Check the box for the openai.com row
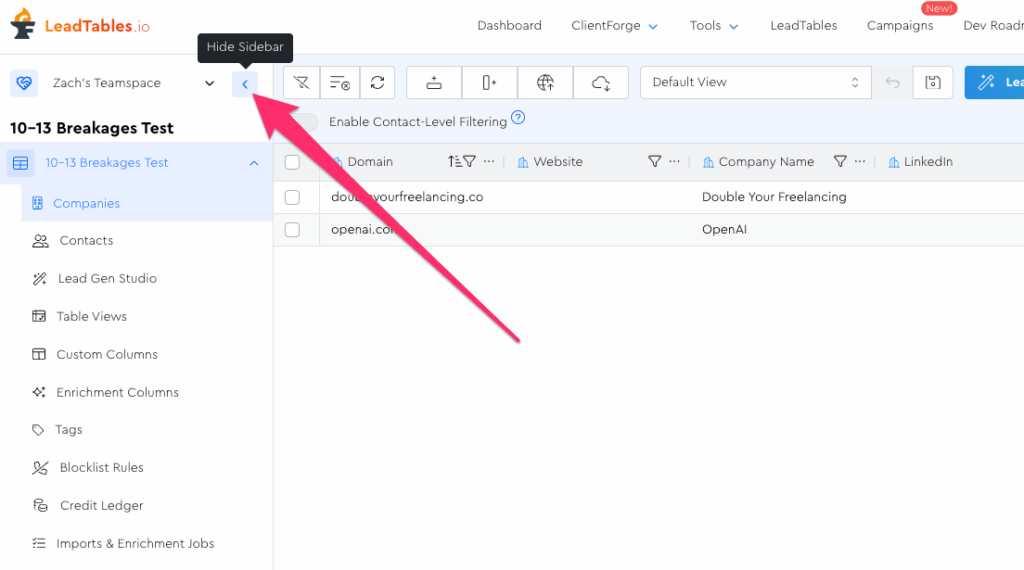 292,230
